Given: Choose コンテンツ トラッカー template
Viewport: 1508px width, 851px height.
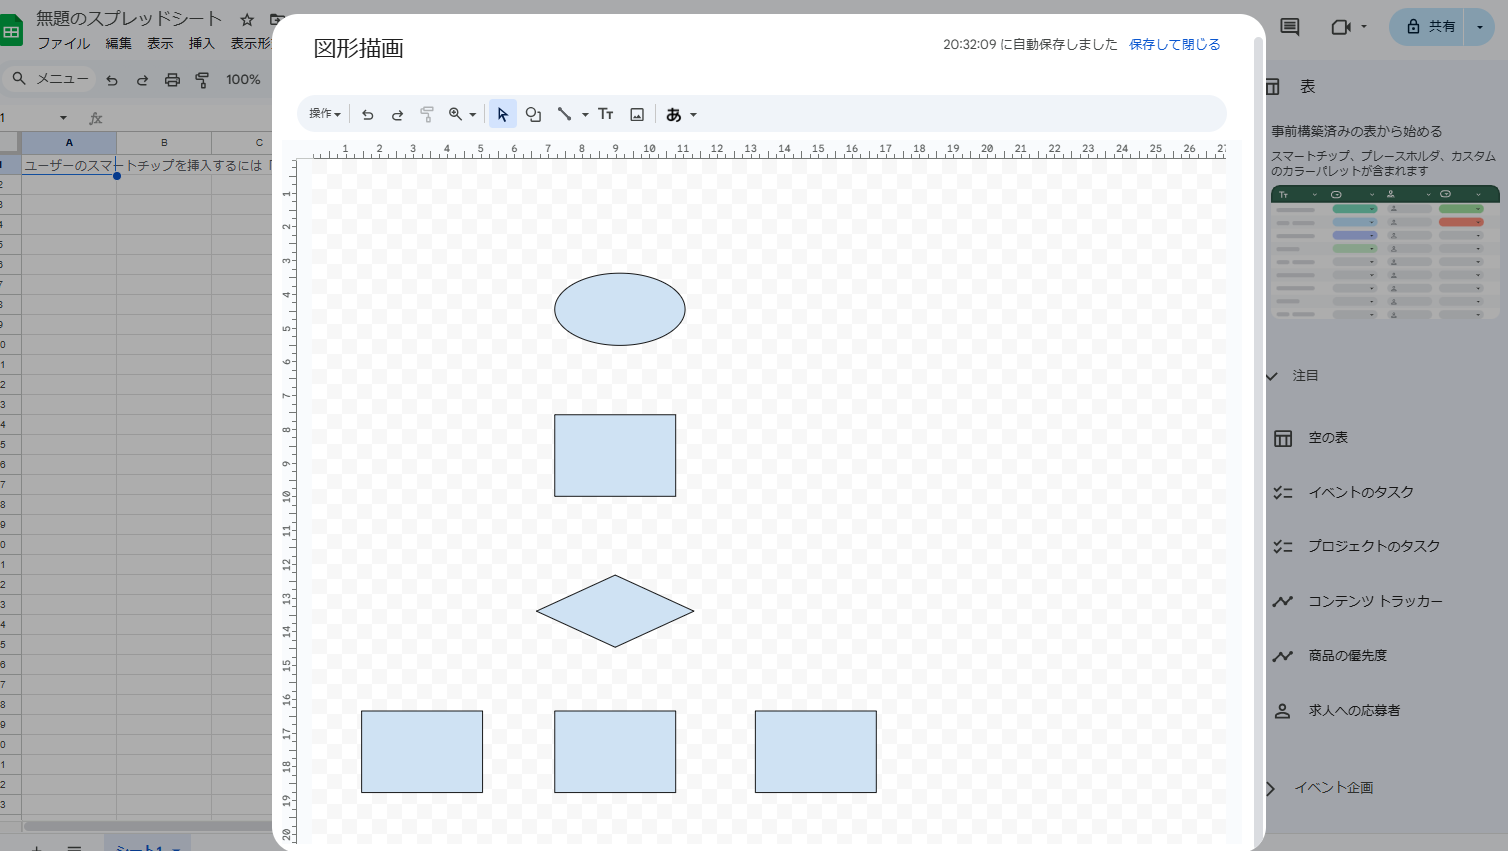Looking at the screenshot, I should (x=1375, y=601).
